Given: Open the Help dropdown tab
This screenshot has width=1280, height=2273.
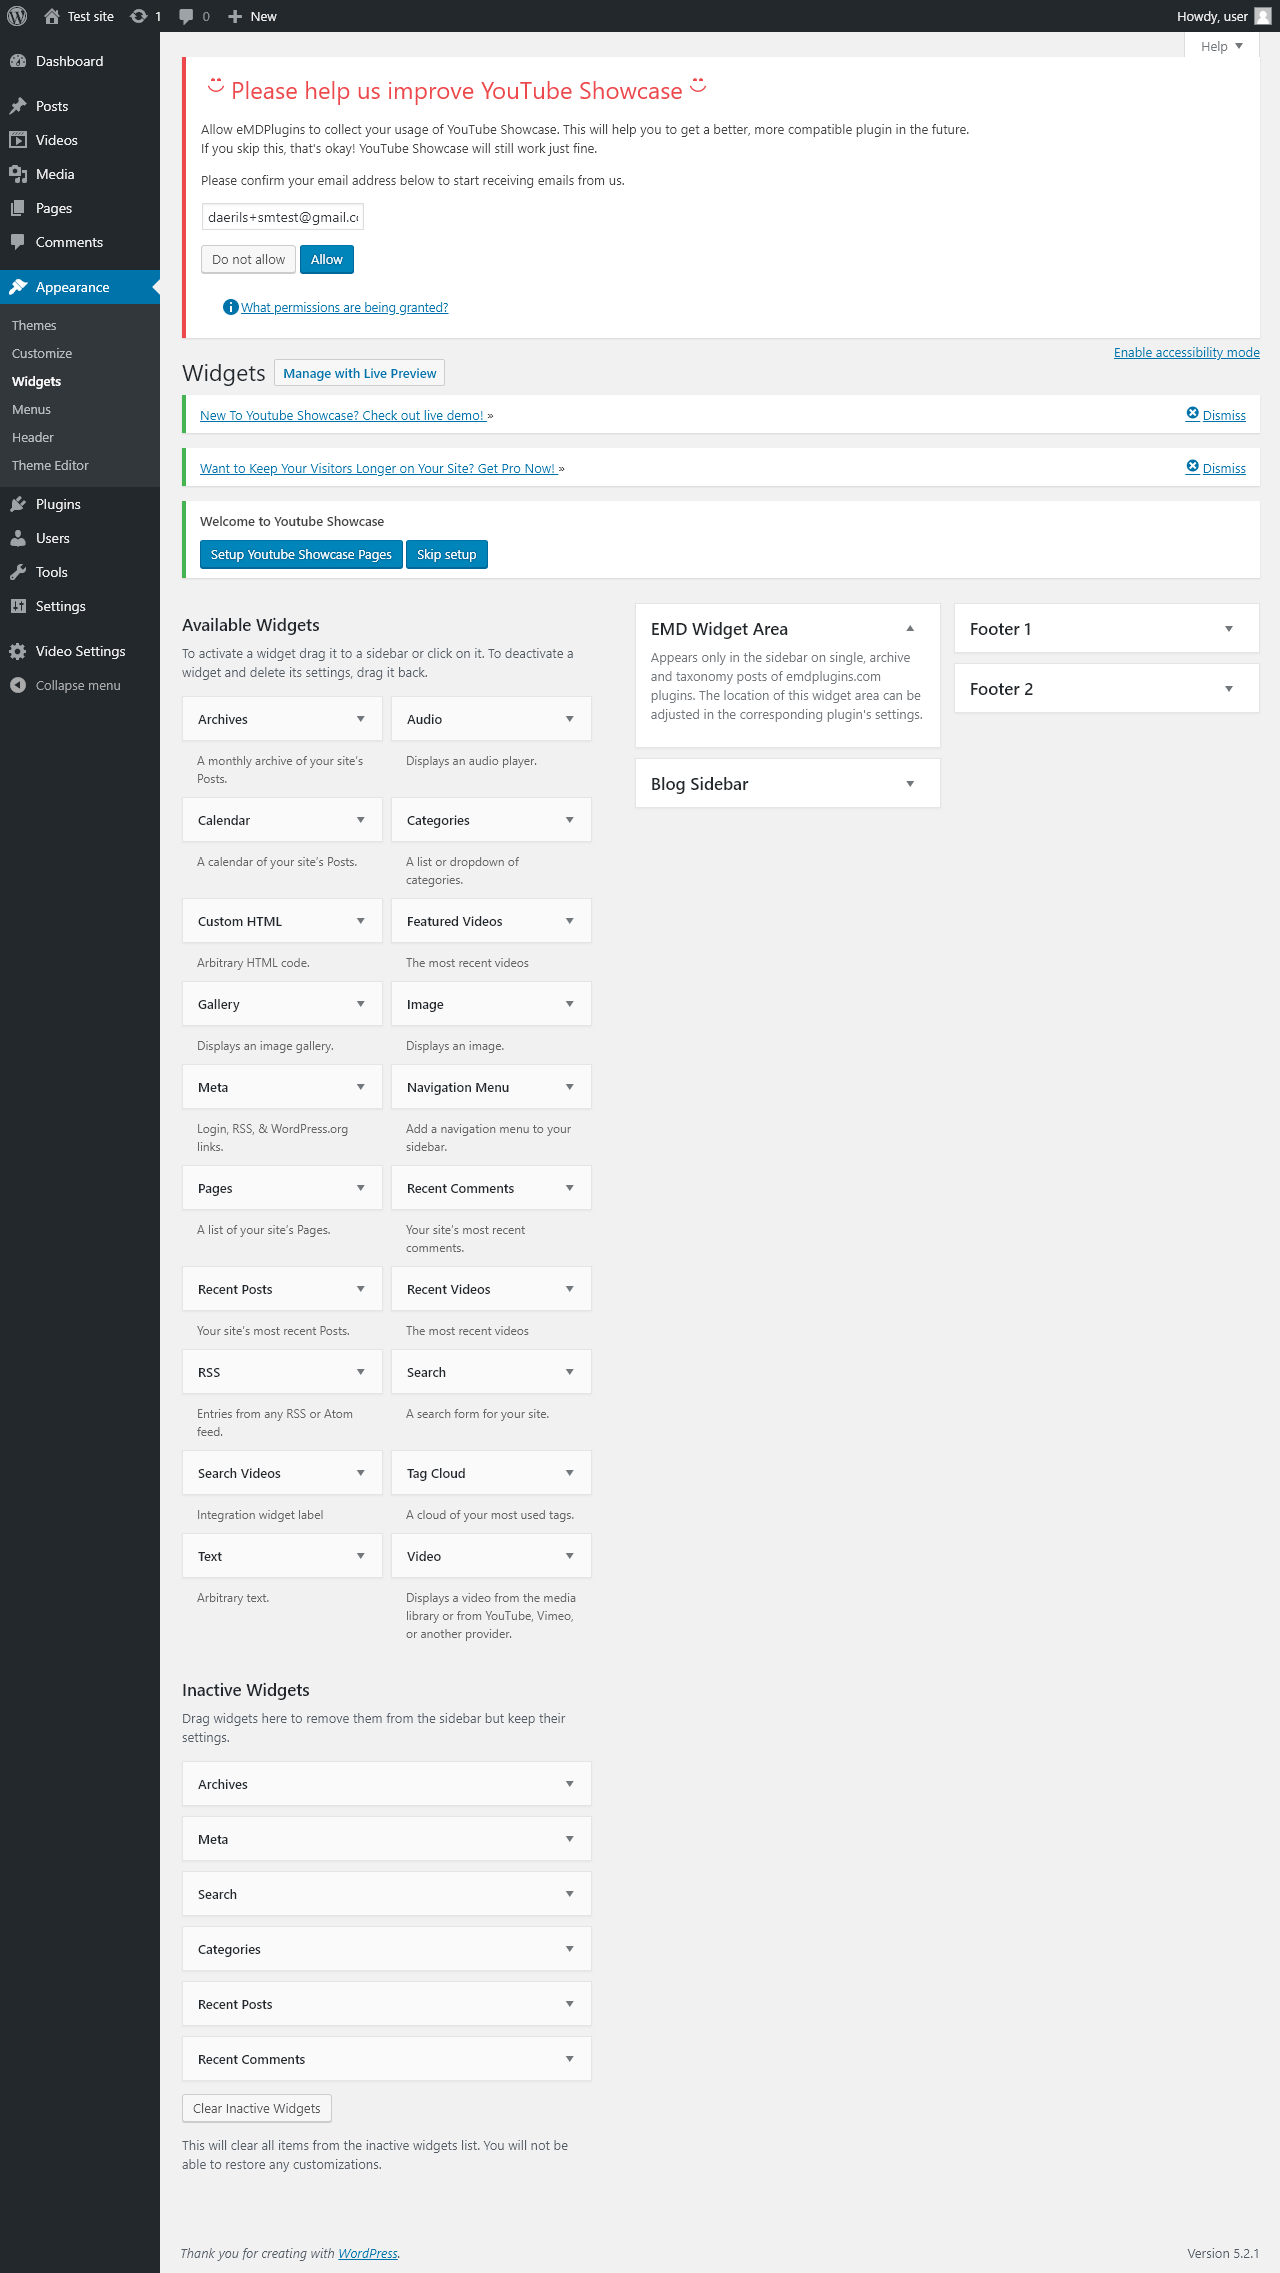Looking at the screenshot, I should point(1221,46).
